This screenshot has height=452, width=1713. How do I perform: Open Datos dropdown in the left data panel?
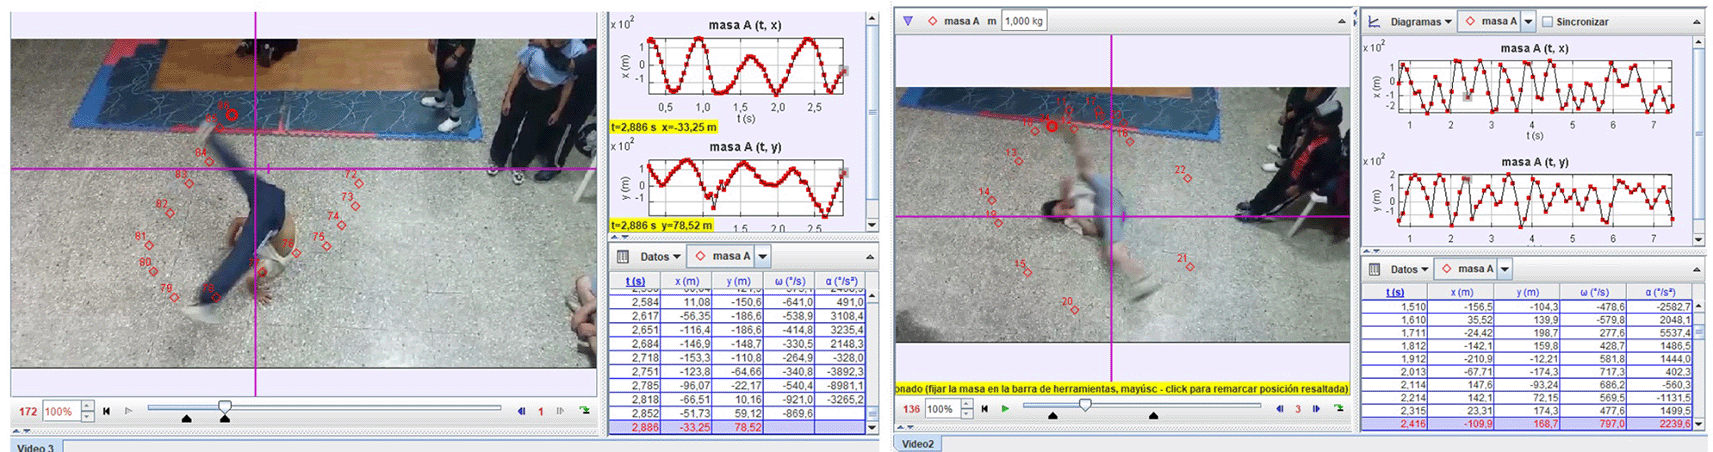pyautogui.click(x=659, y=257)
